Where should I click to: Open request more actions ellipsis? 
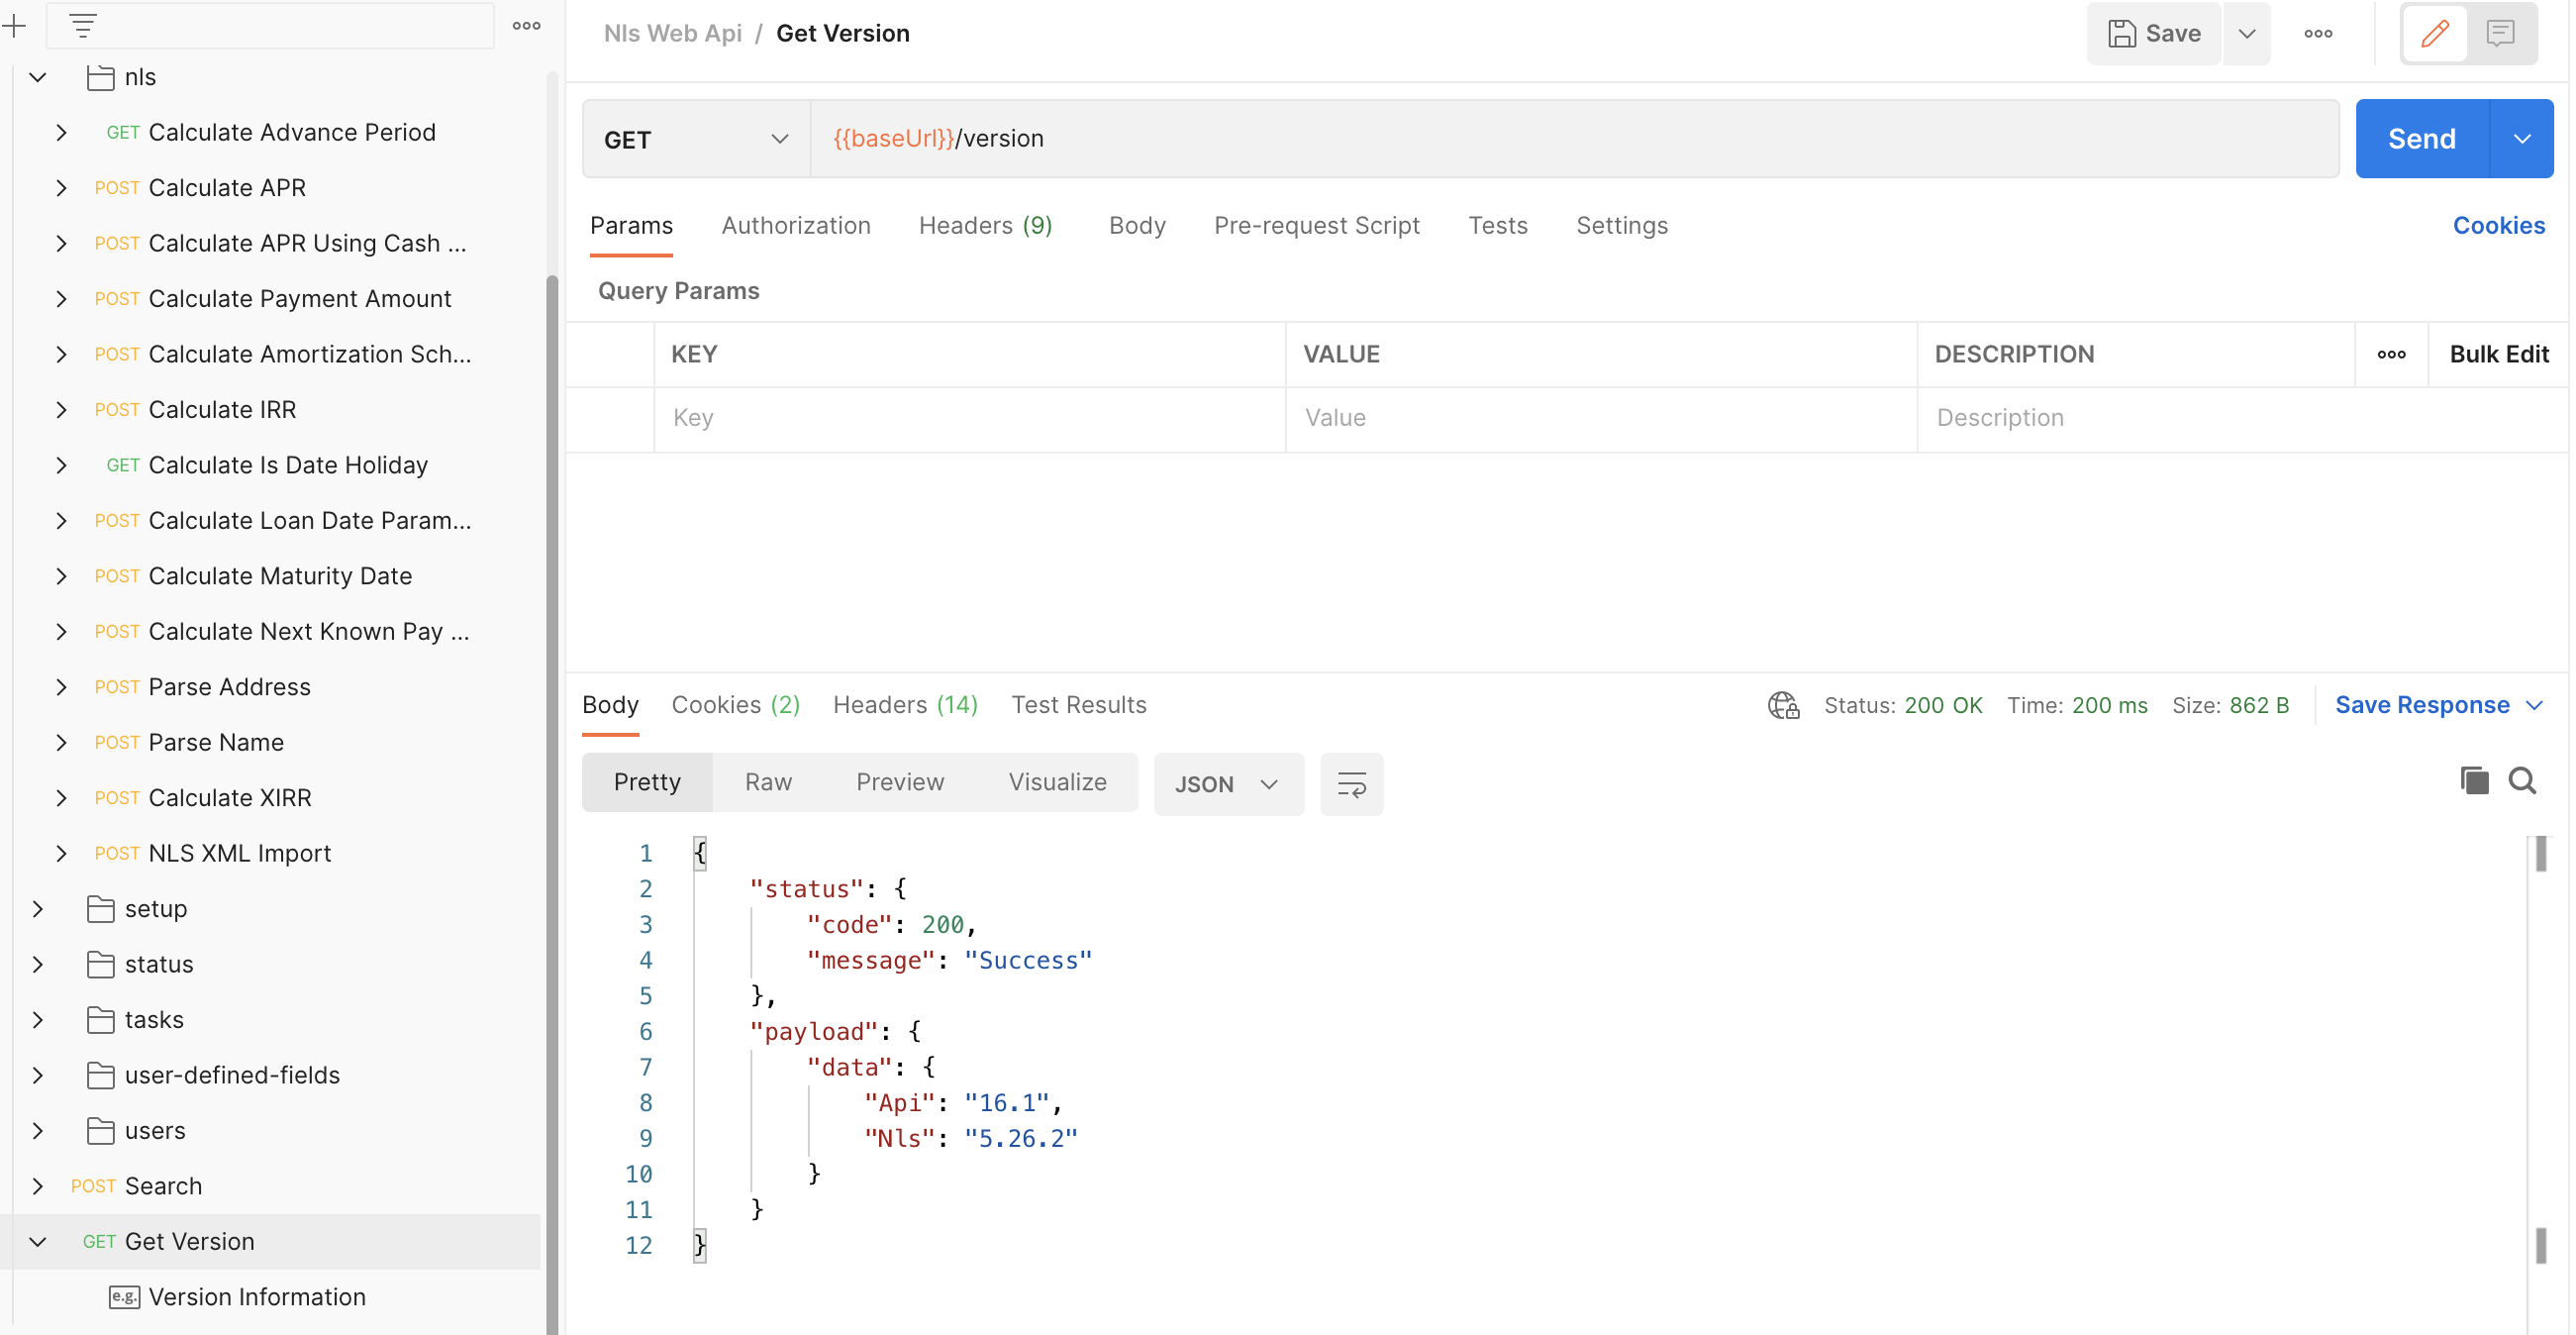(2318, 33)
